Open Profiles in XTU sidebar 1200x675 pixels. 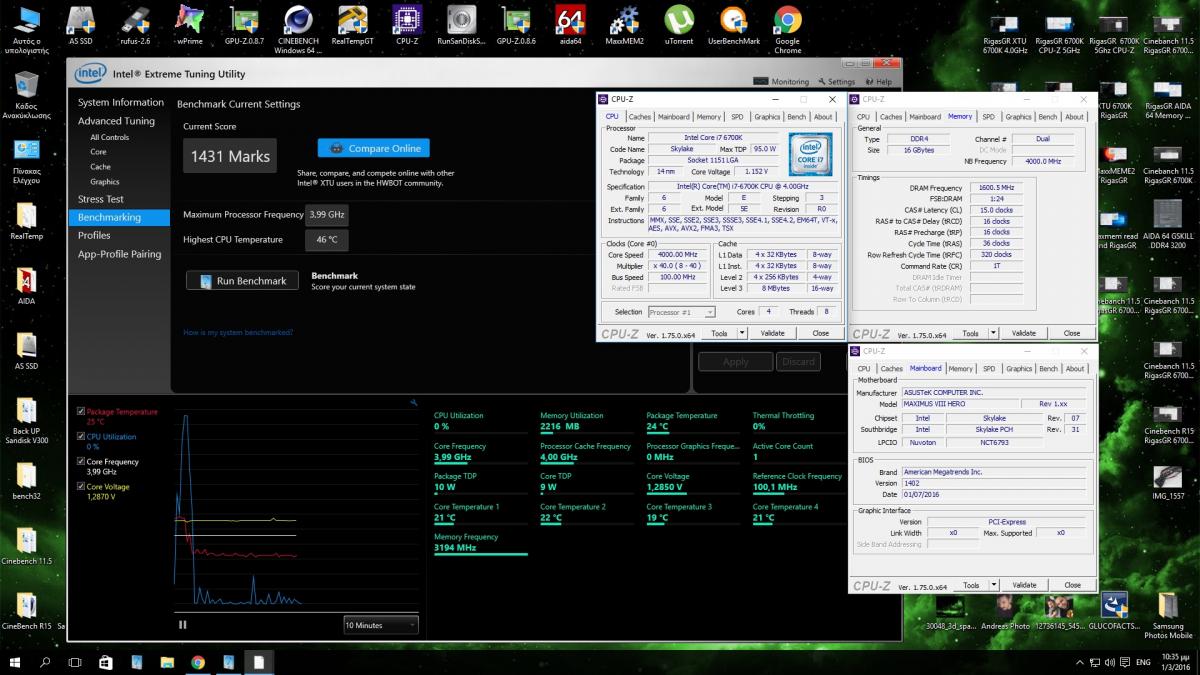94,235
